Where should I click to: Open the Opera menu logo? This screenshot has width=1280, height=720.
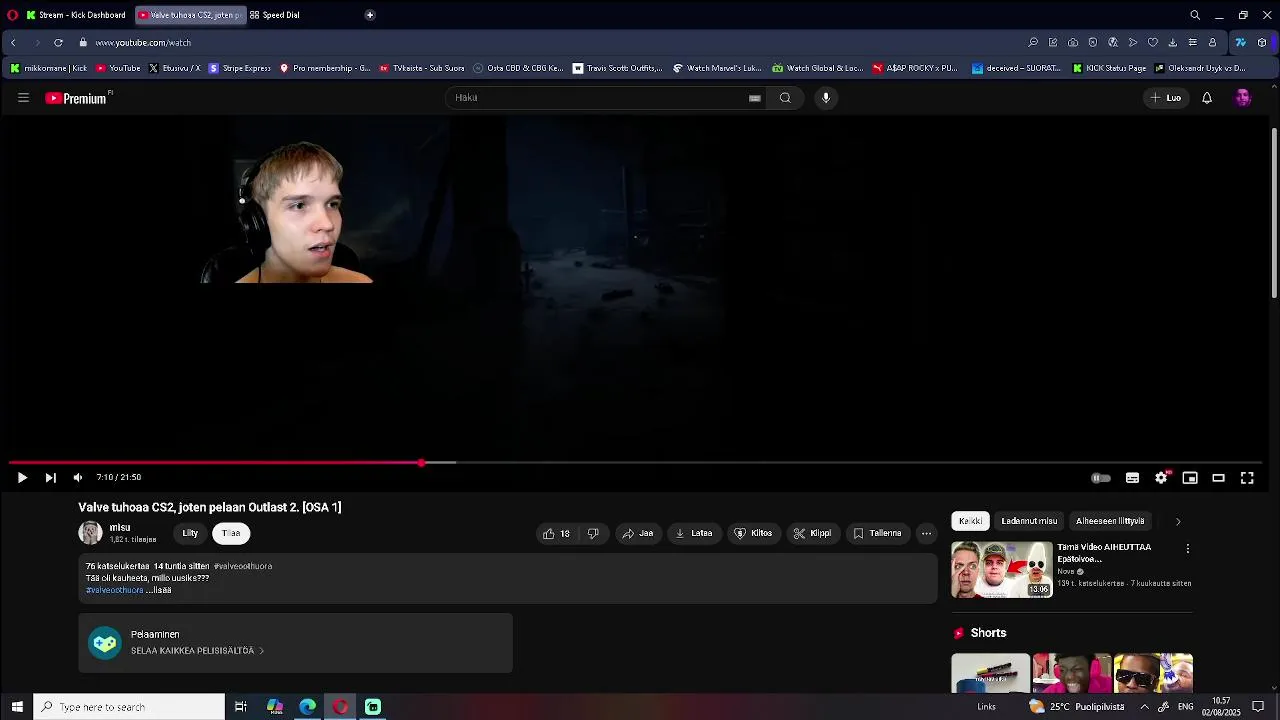click(x=12, y=15)
